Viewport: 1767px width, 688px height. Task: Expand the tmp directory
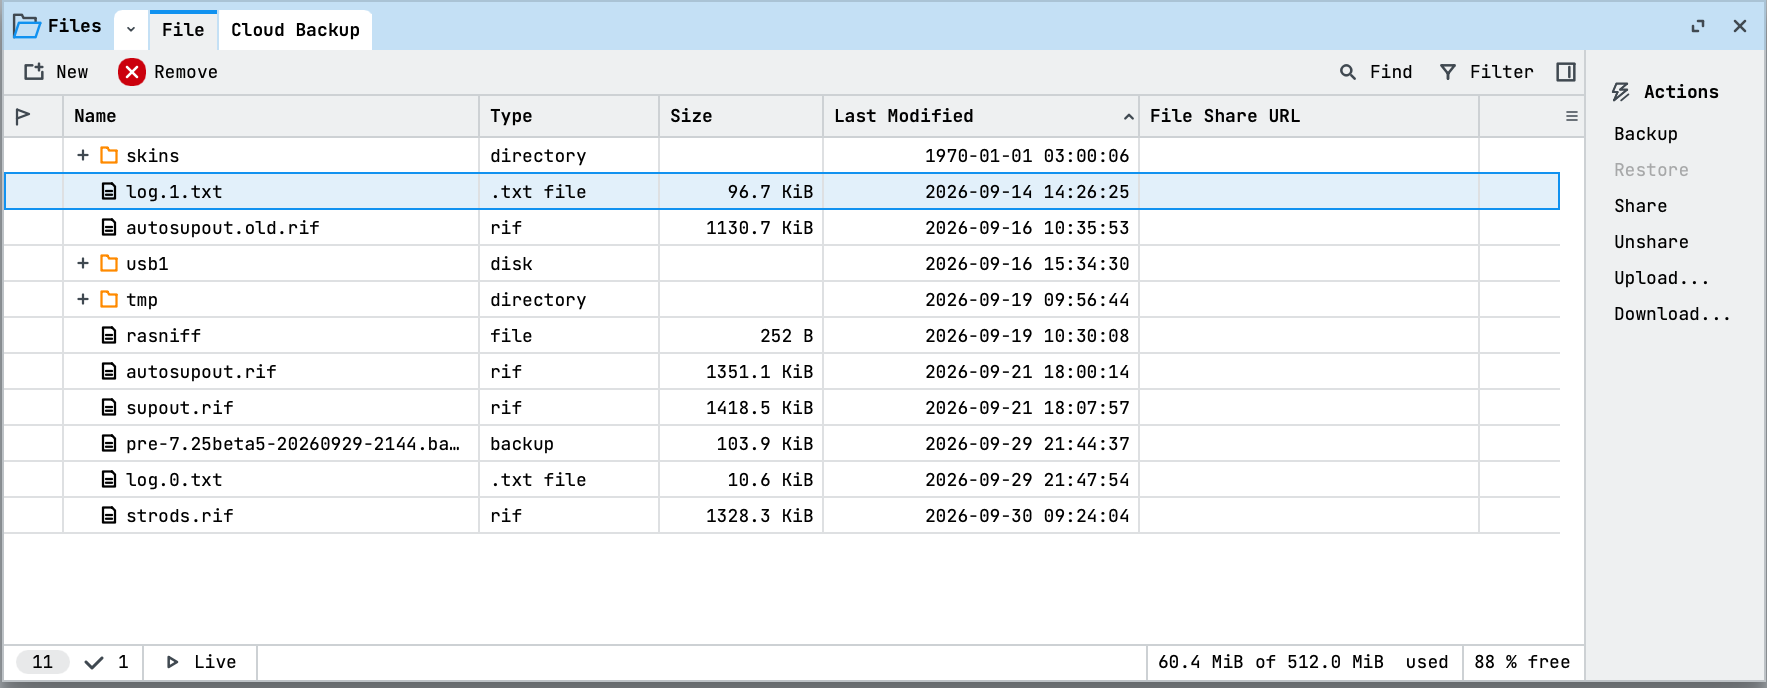(x=83, y=299)
